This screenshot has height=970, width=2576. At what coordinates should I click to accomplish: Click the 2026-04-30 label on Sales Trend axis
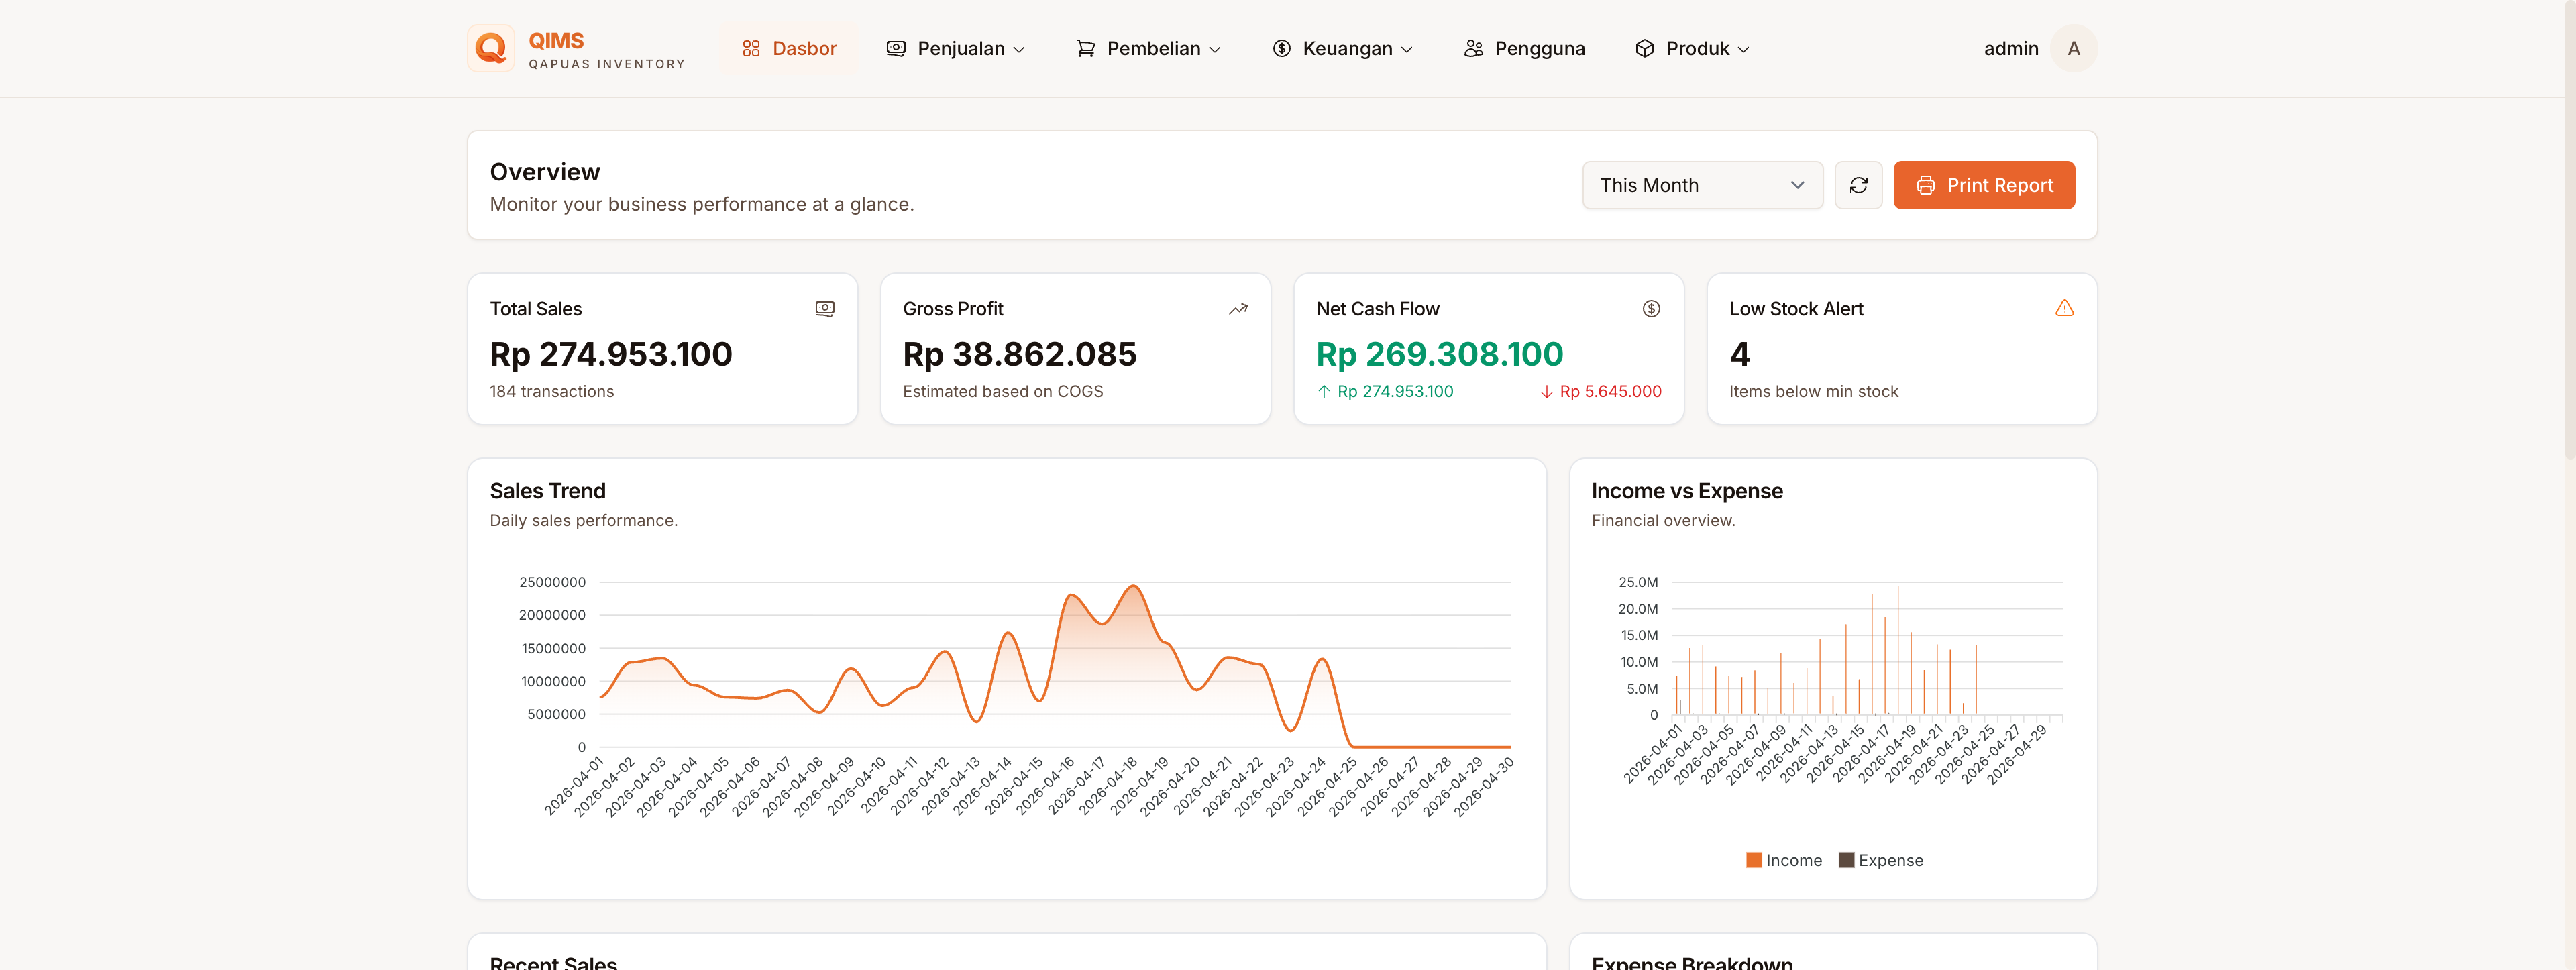coord(1484,786)
